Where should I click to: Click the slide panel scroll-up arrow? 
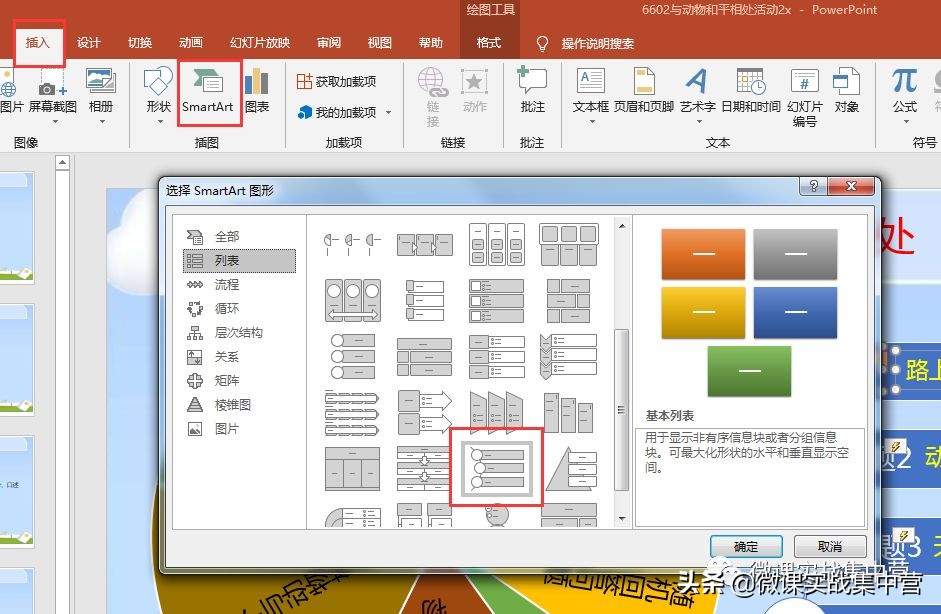[x=62, y=162]
